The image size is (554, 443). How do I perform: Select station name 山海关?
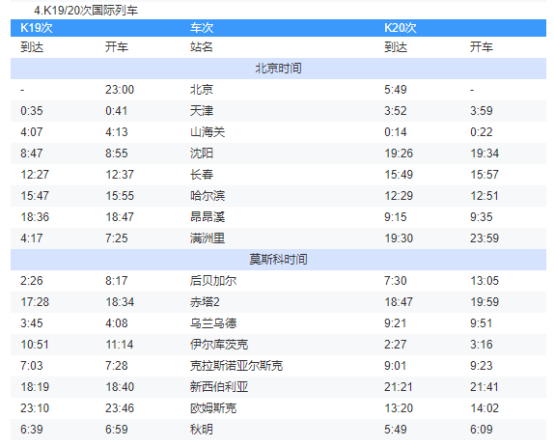click(207, 132)
